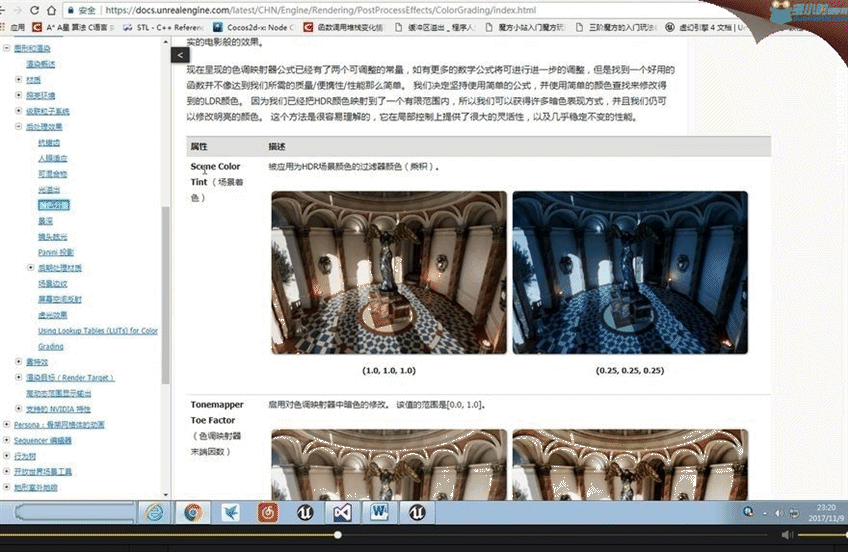Open the second Unreal Engine taskbar icon
Viewport: 848px width, 552px height.
coord(416,512)
